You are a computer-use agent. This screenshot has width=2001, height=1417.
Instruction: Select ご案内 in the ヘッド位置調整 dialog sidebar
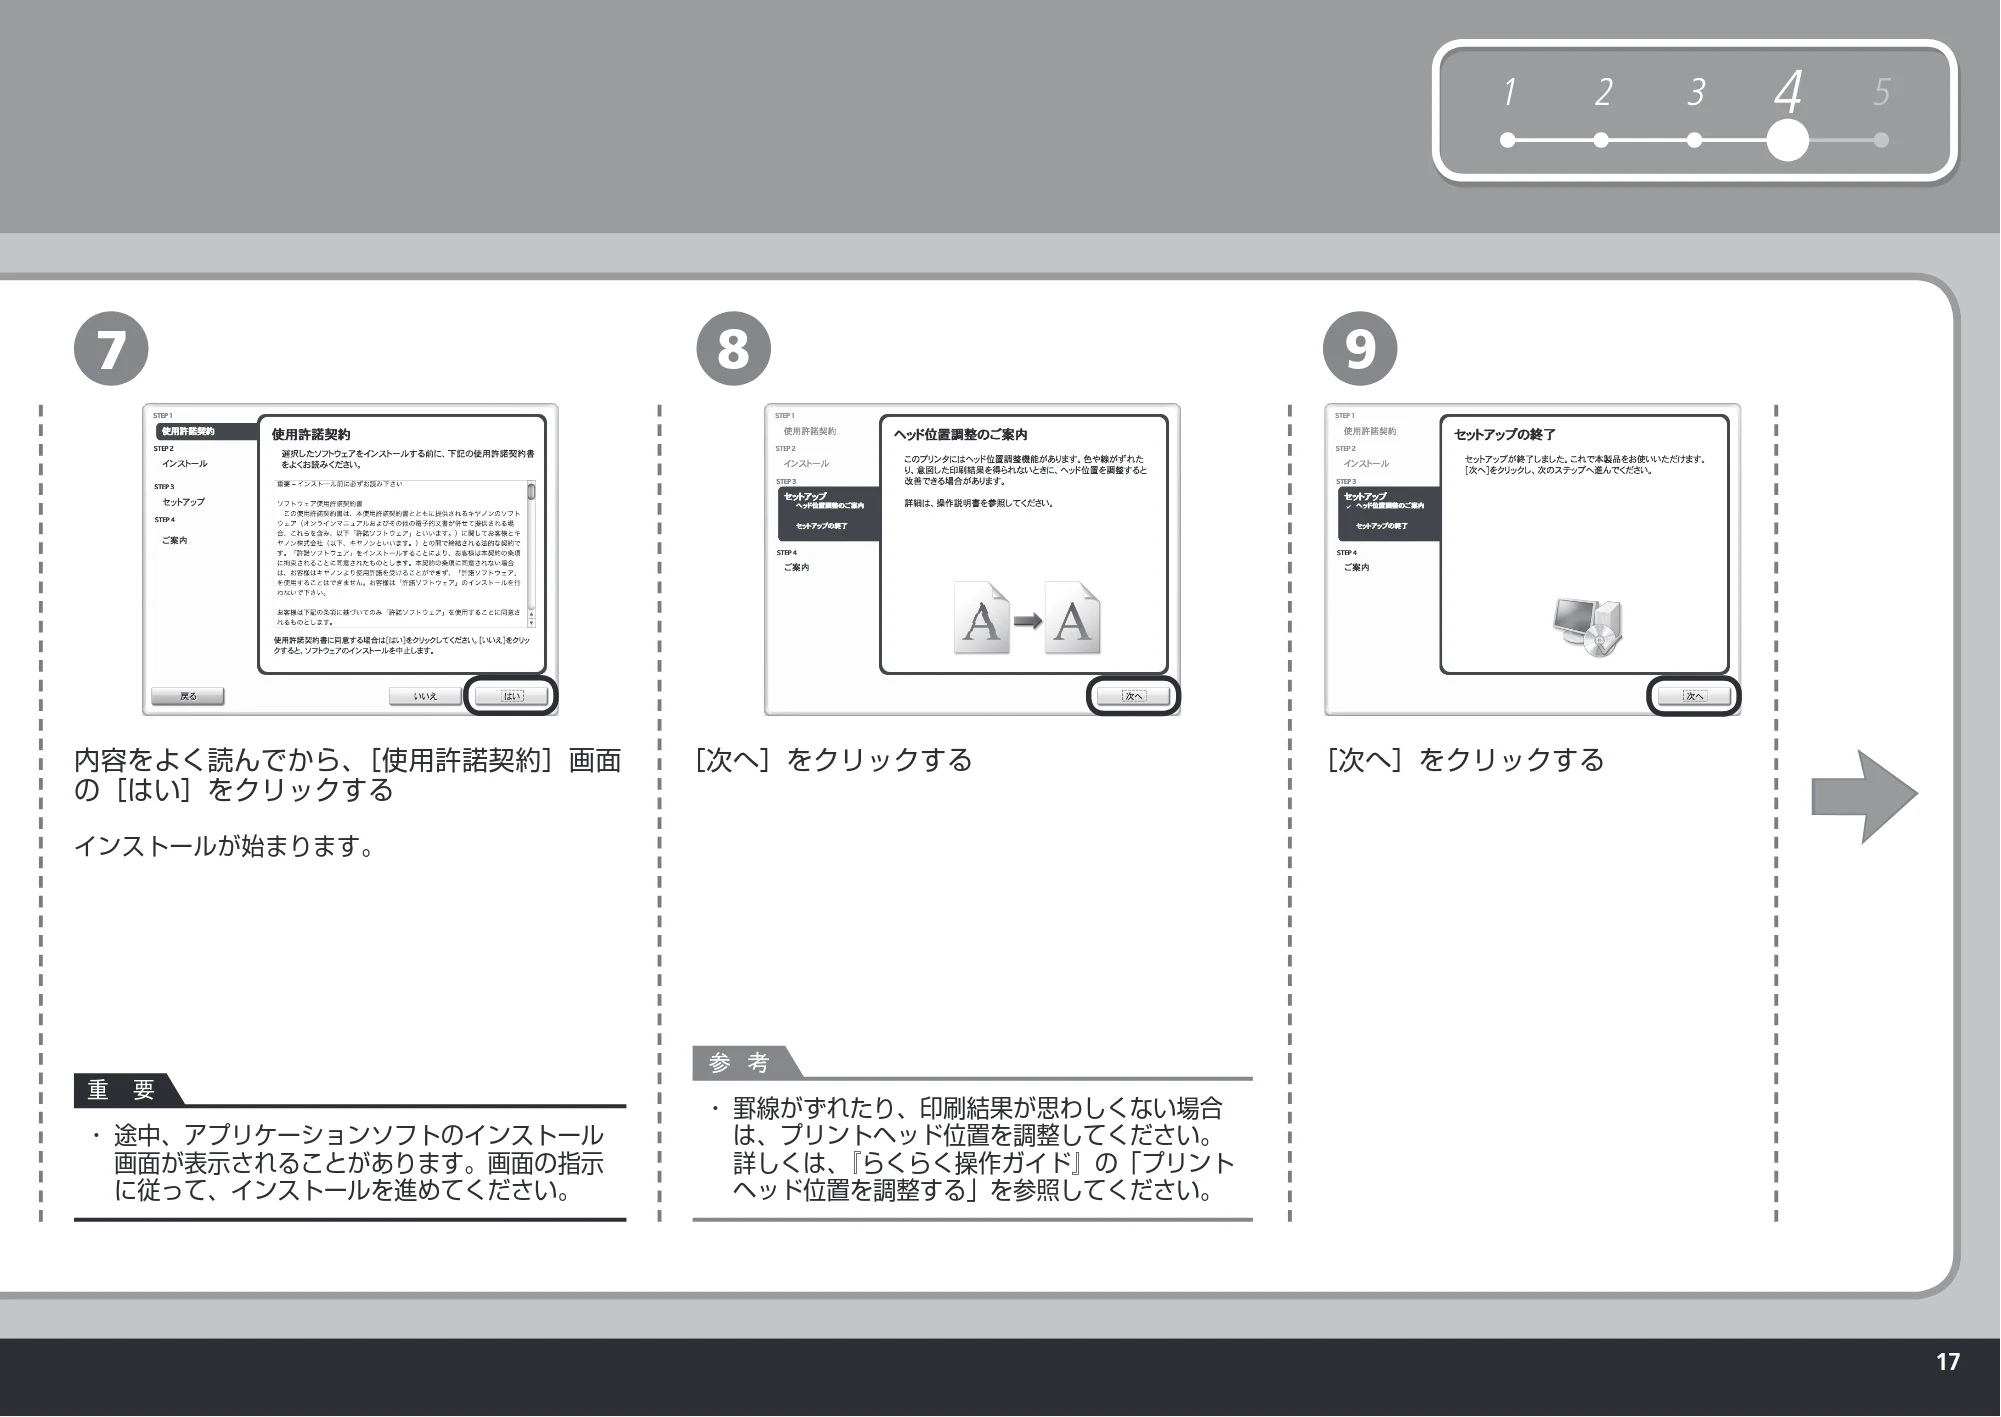pos(796,568)
